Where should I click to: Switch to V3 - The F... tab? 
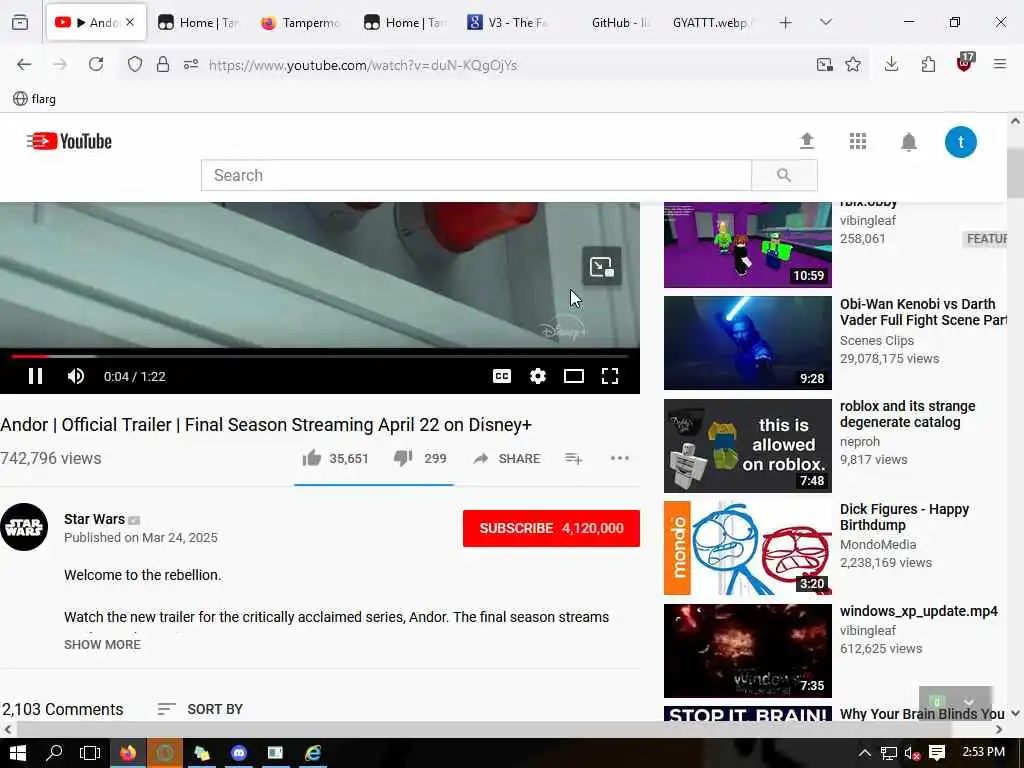[x=507, y=23]
